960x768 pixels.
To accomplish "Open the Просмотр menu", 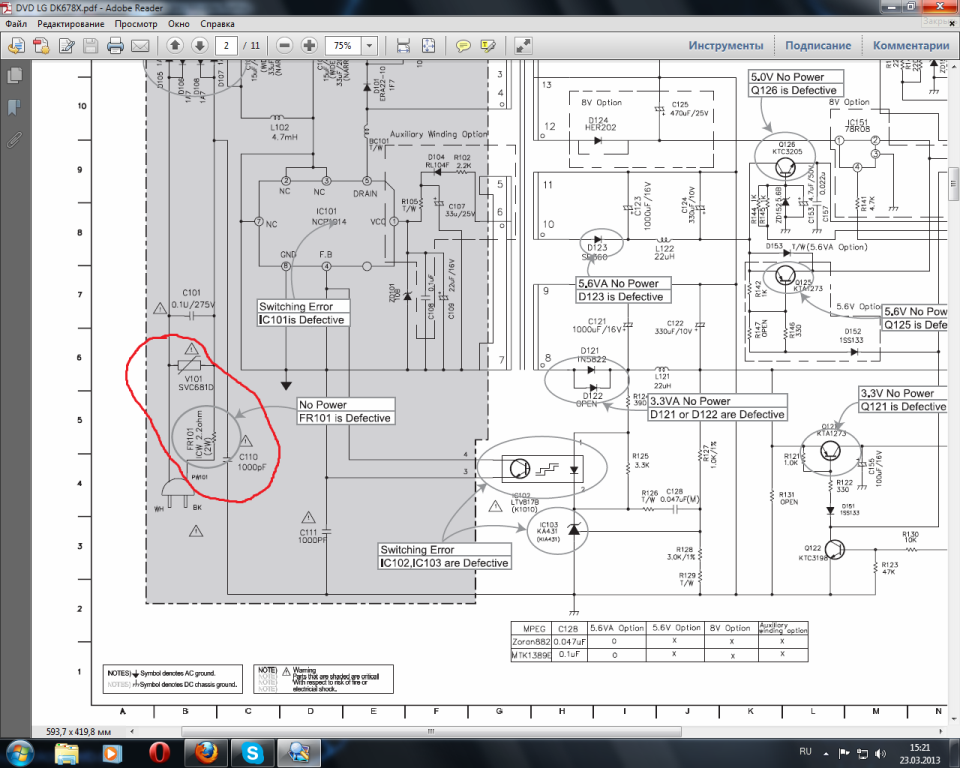I will 136,23.
